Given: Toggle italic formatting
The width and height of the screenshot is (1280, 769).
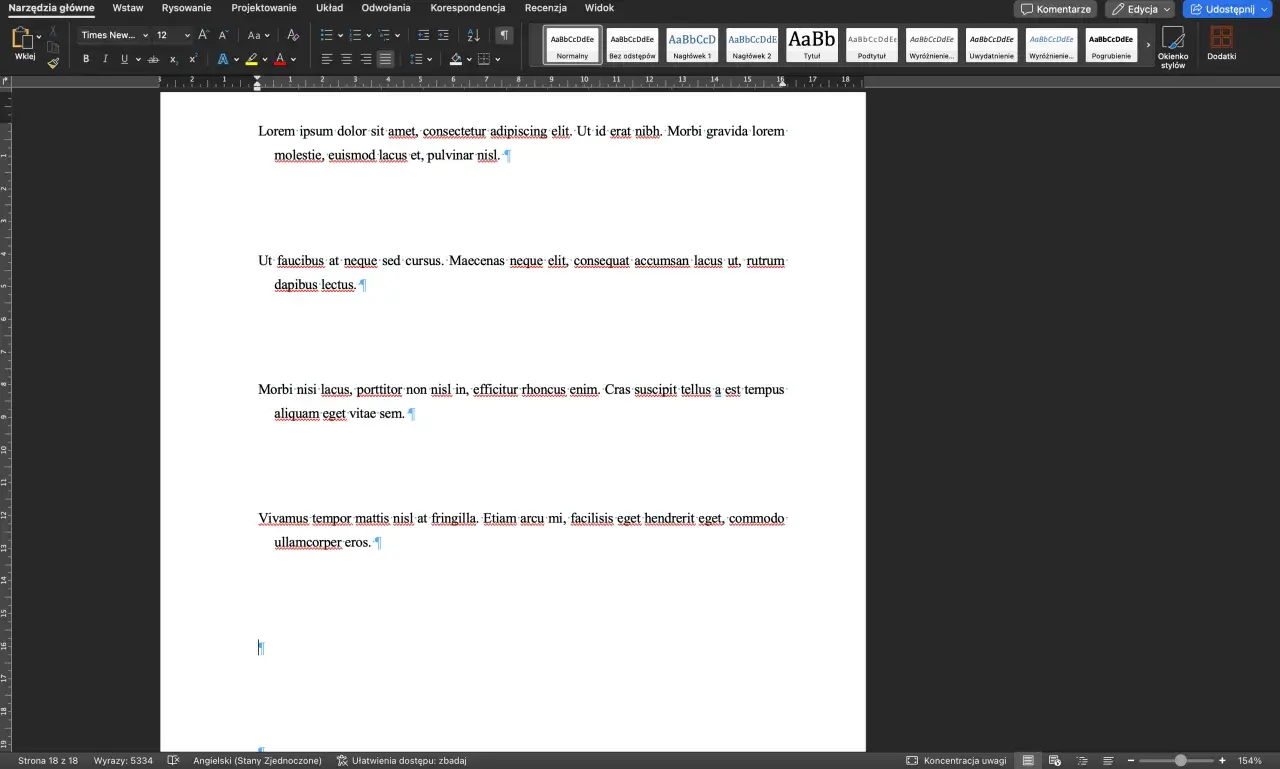Looking at the screenshot, I should click(105, 60).
